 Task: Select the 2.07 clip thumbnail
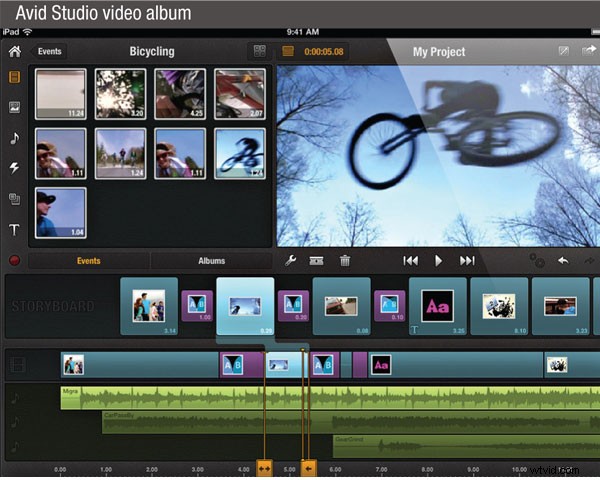click(240, 94)
